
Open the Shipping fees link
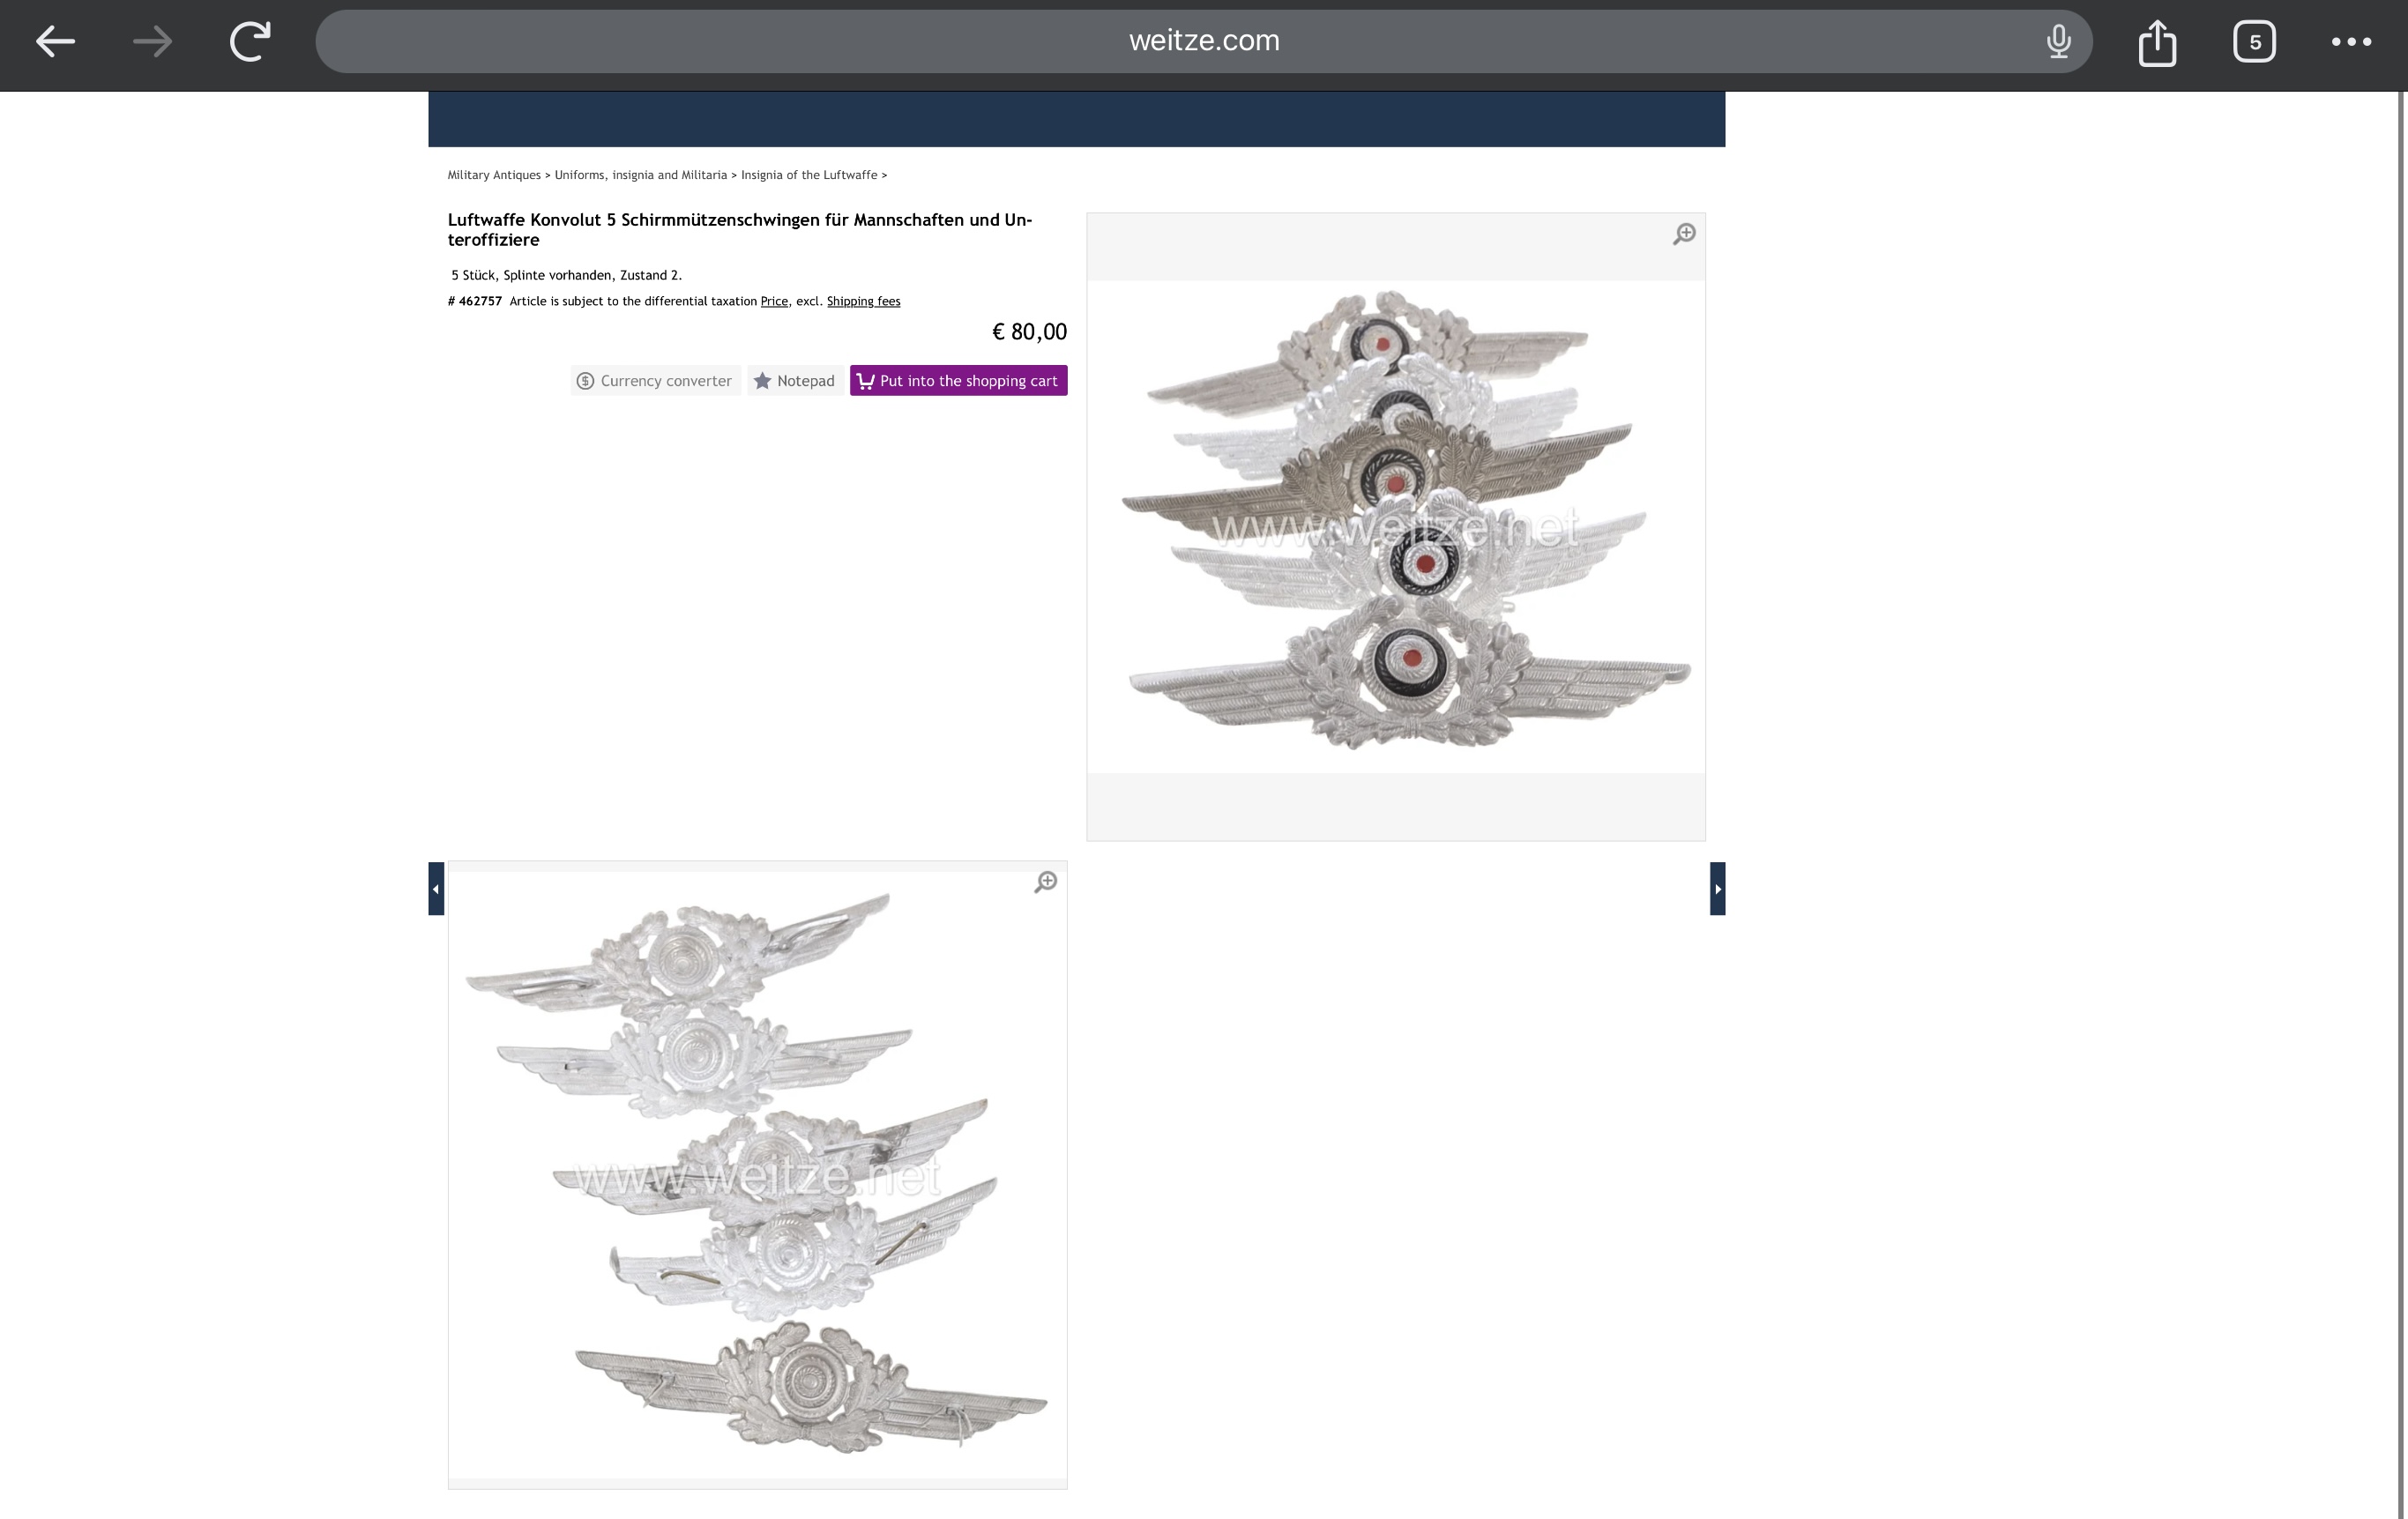tap(863, 301)
